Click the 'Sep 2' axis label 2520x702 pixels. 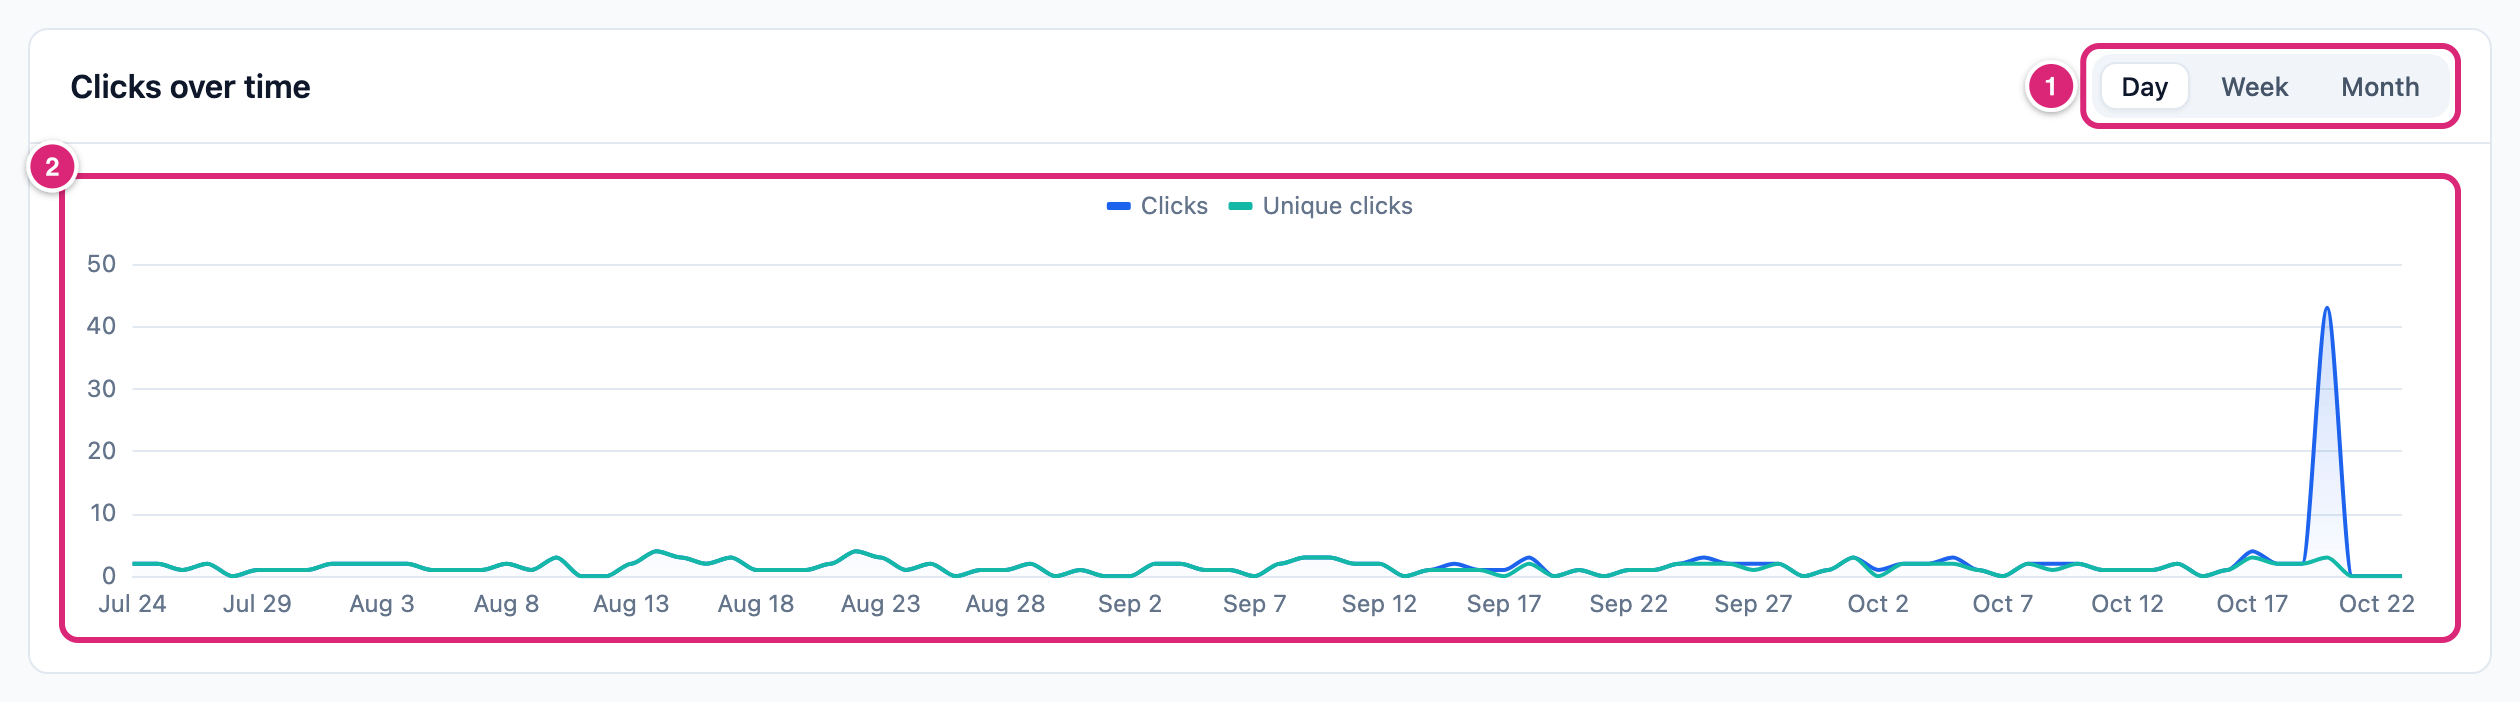point(1130,604)
